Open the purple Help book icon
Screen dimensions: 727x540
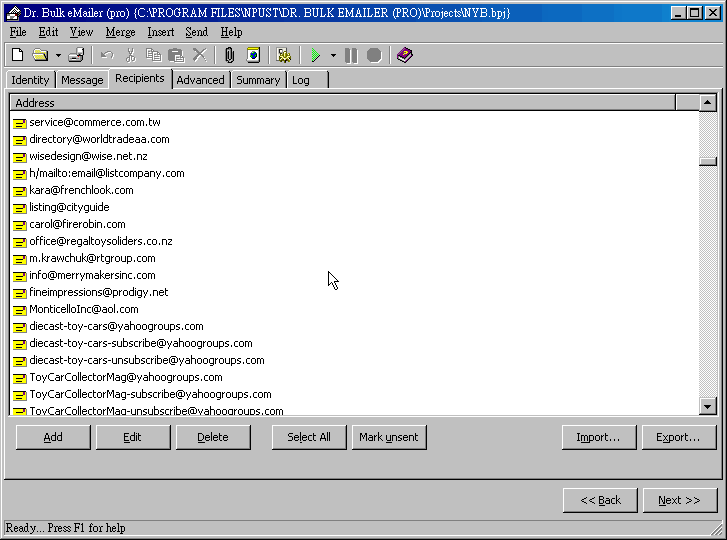(x=405, y=55)
